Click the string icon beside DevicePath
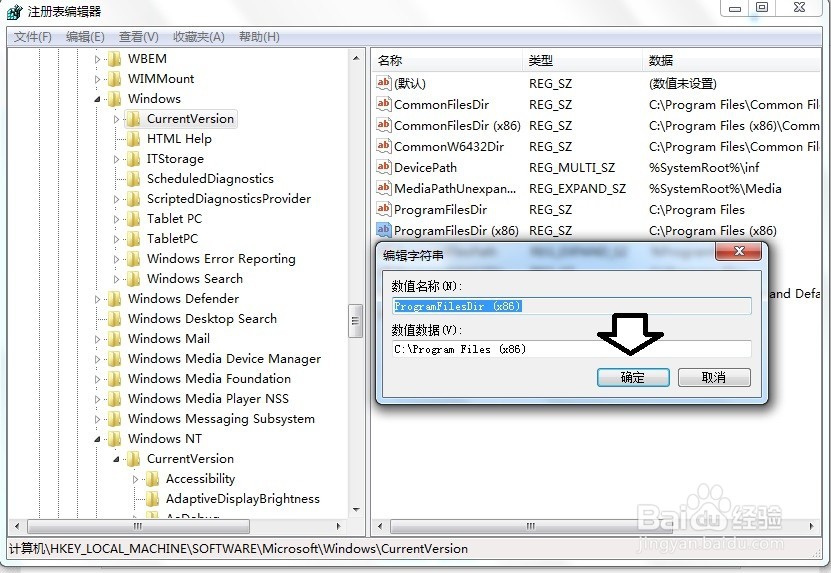 (x=383, y=167)
